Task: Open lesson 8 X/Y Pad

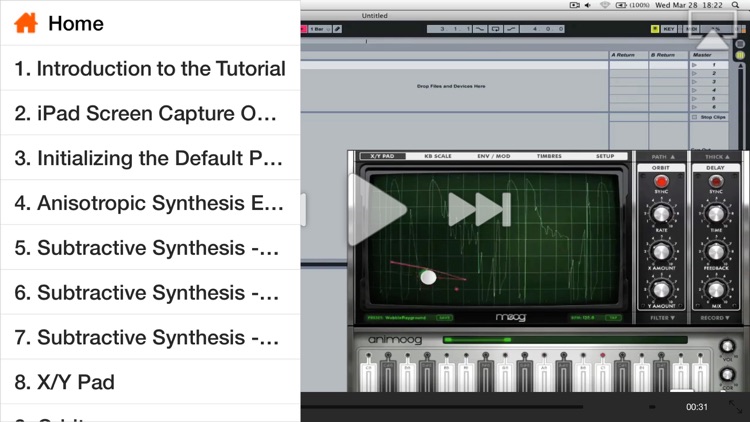Action: (150, 382)
